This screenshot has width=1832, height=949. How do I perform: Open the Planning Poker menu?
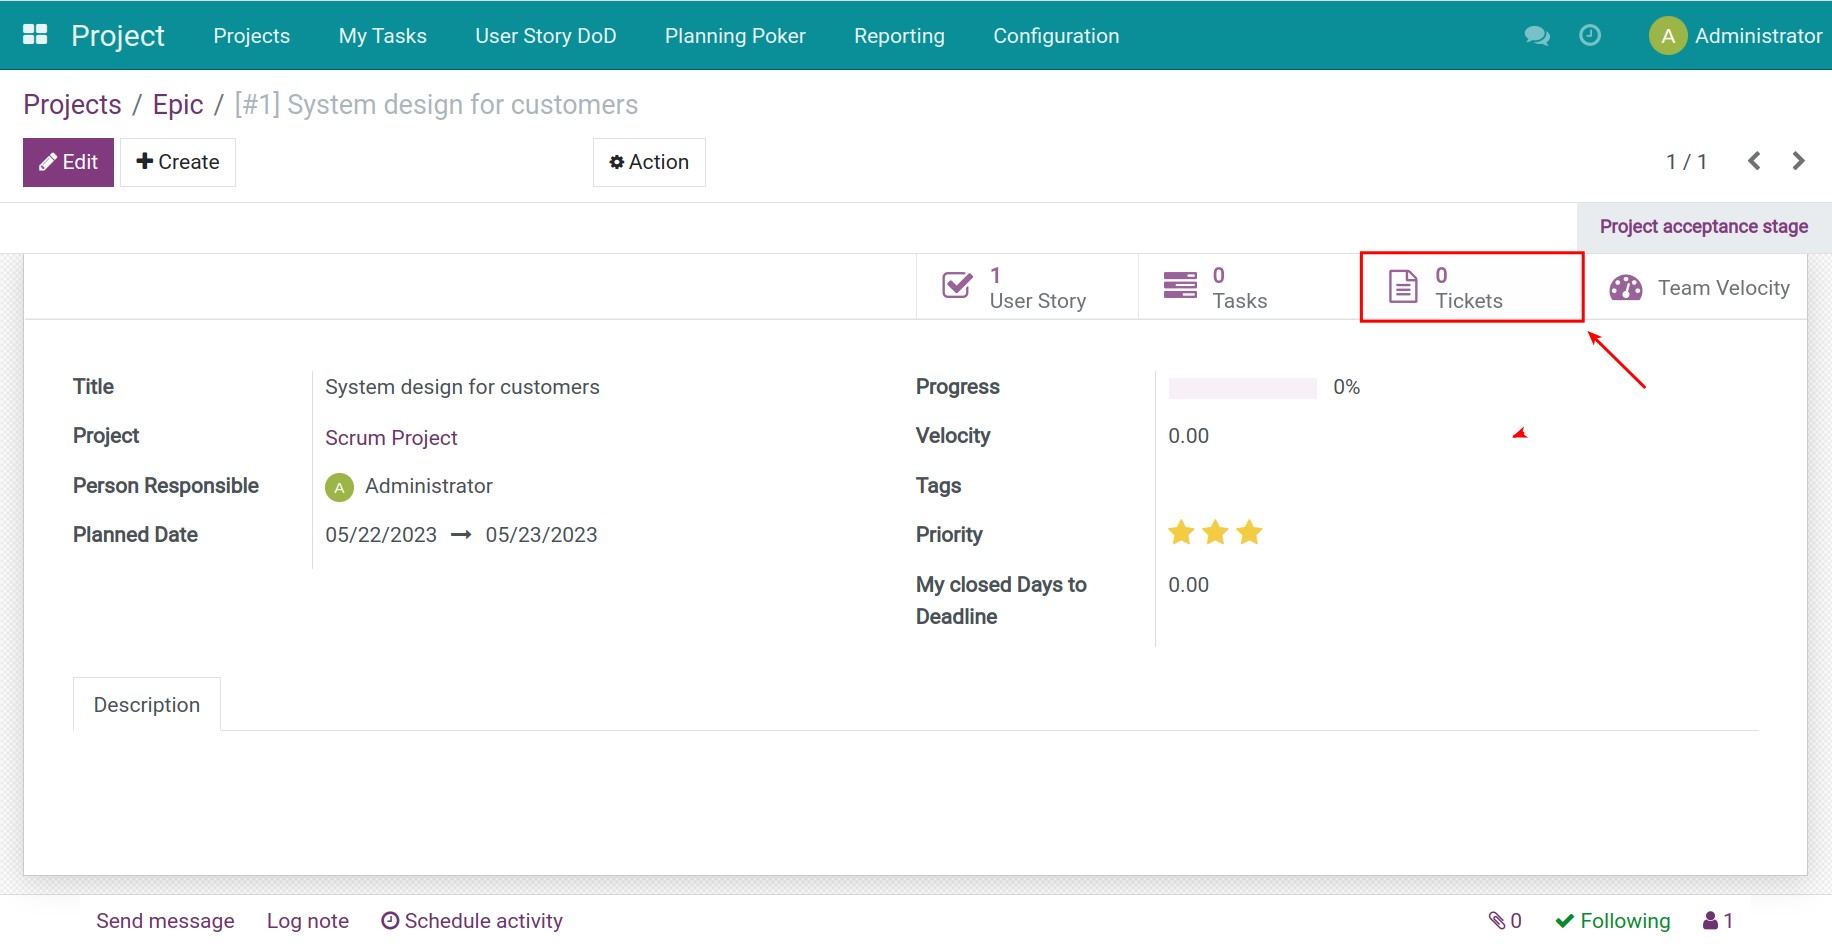pos(734,36)
